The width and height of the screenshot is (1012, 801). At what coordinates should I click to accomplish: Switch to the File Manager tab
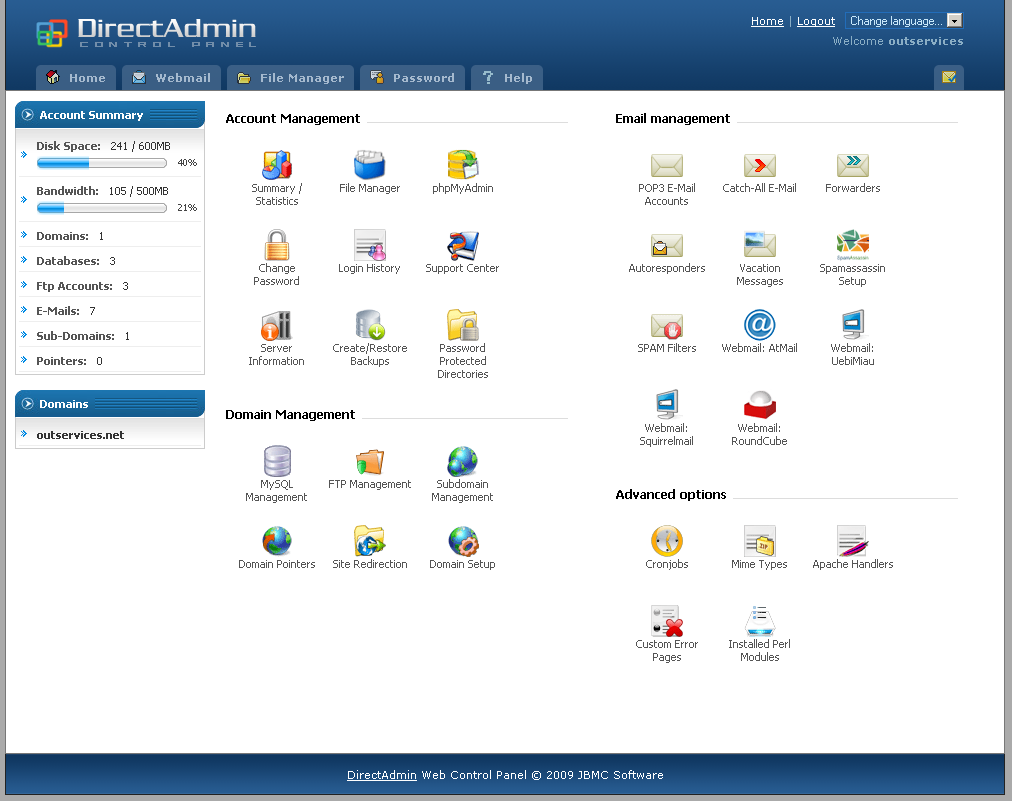tap(290, 78)
